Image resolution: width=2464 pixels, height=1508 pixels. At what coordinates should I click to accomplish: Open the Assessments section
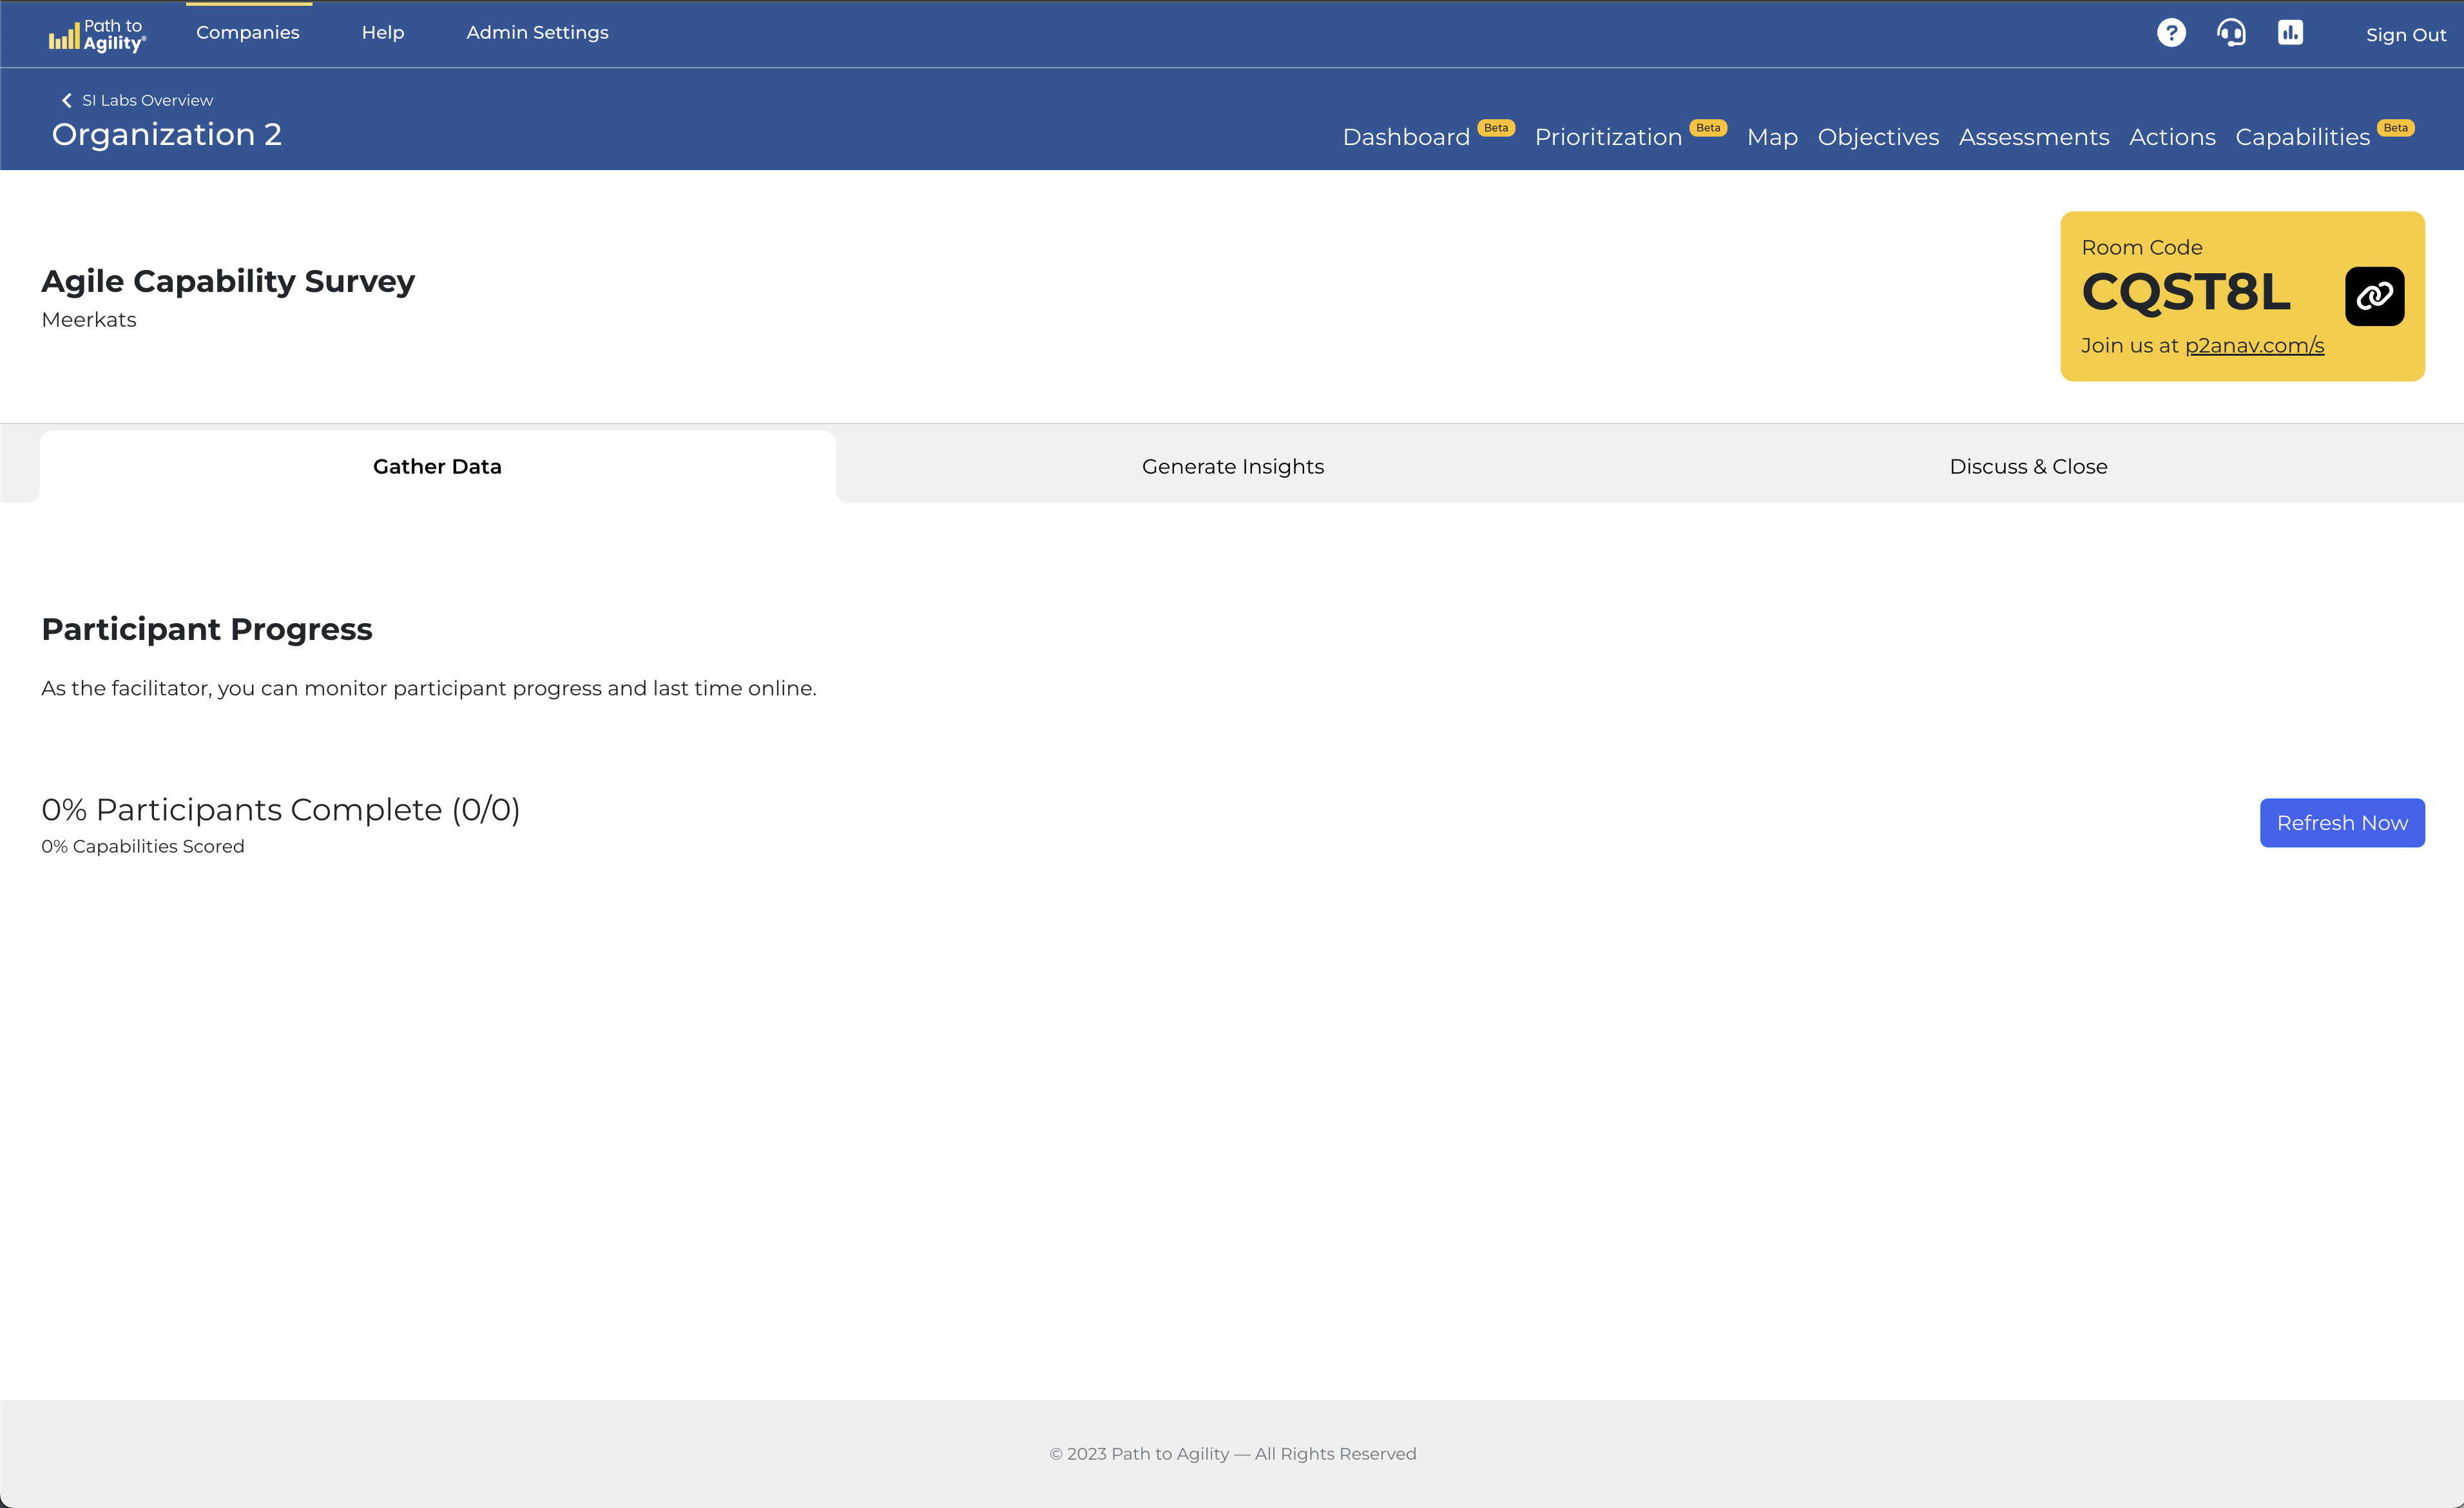pyautogui.click(x=2033, y=137)
